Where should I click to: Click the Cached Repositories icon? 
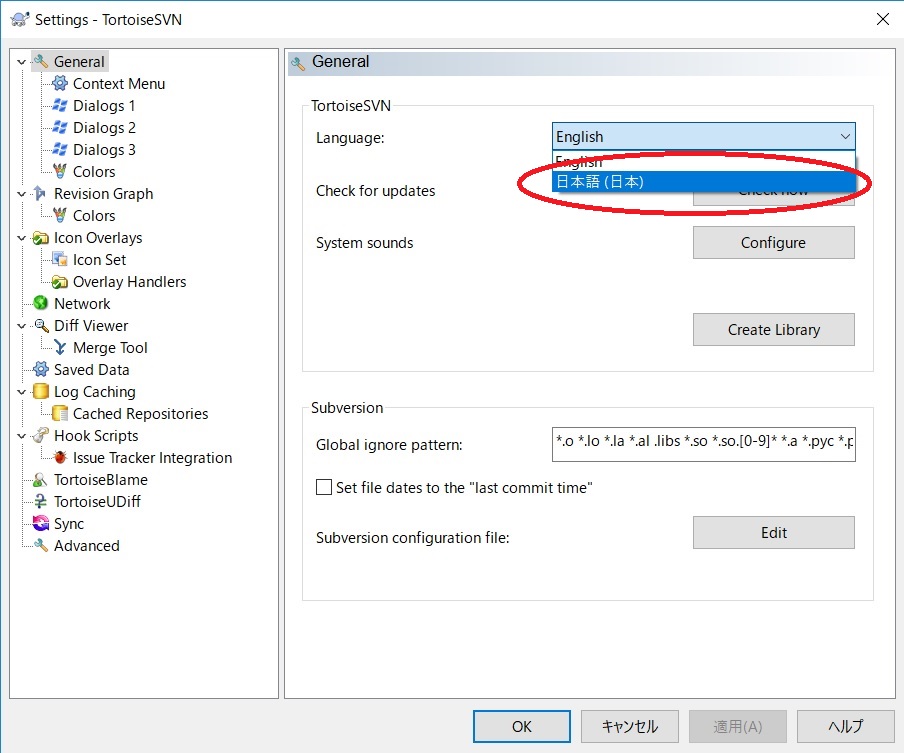pos(60,413)
